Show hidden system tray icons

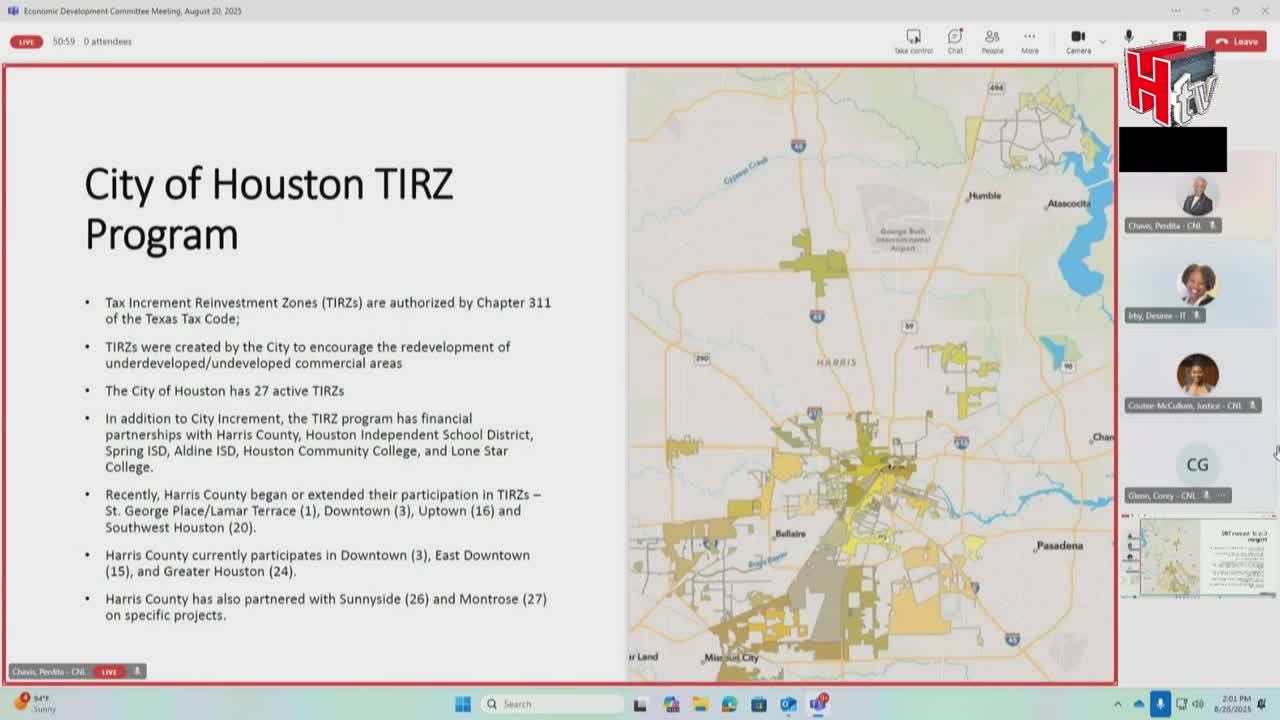[1118, 704]
